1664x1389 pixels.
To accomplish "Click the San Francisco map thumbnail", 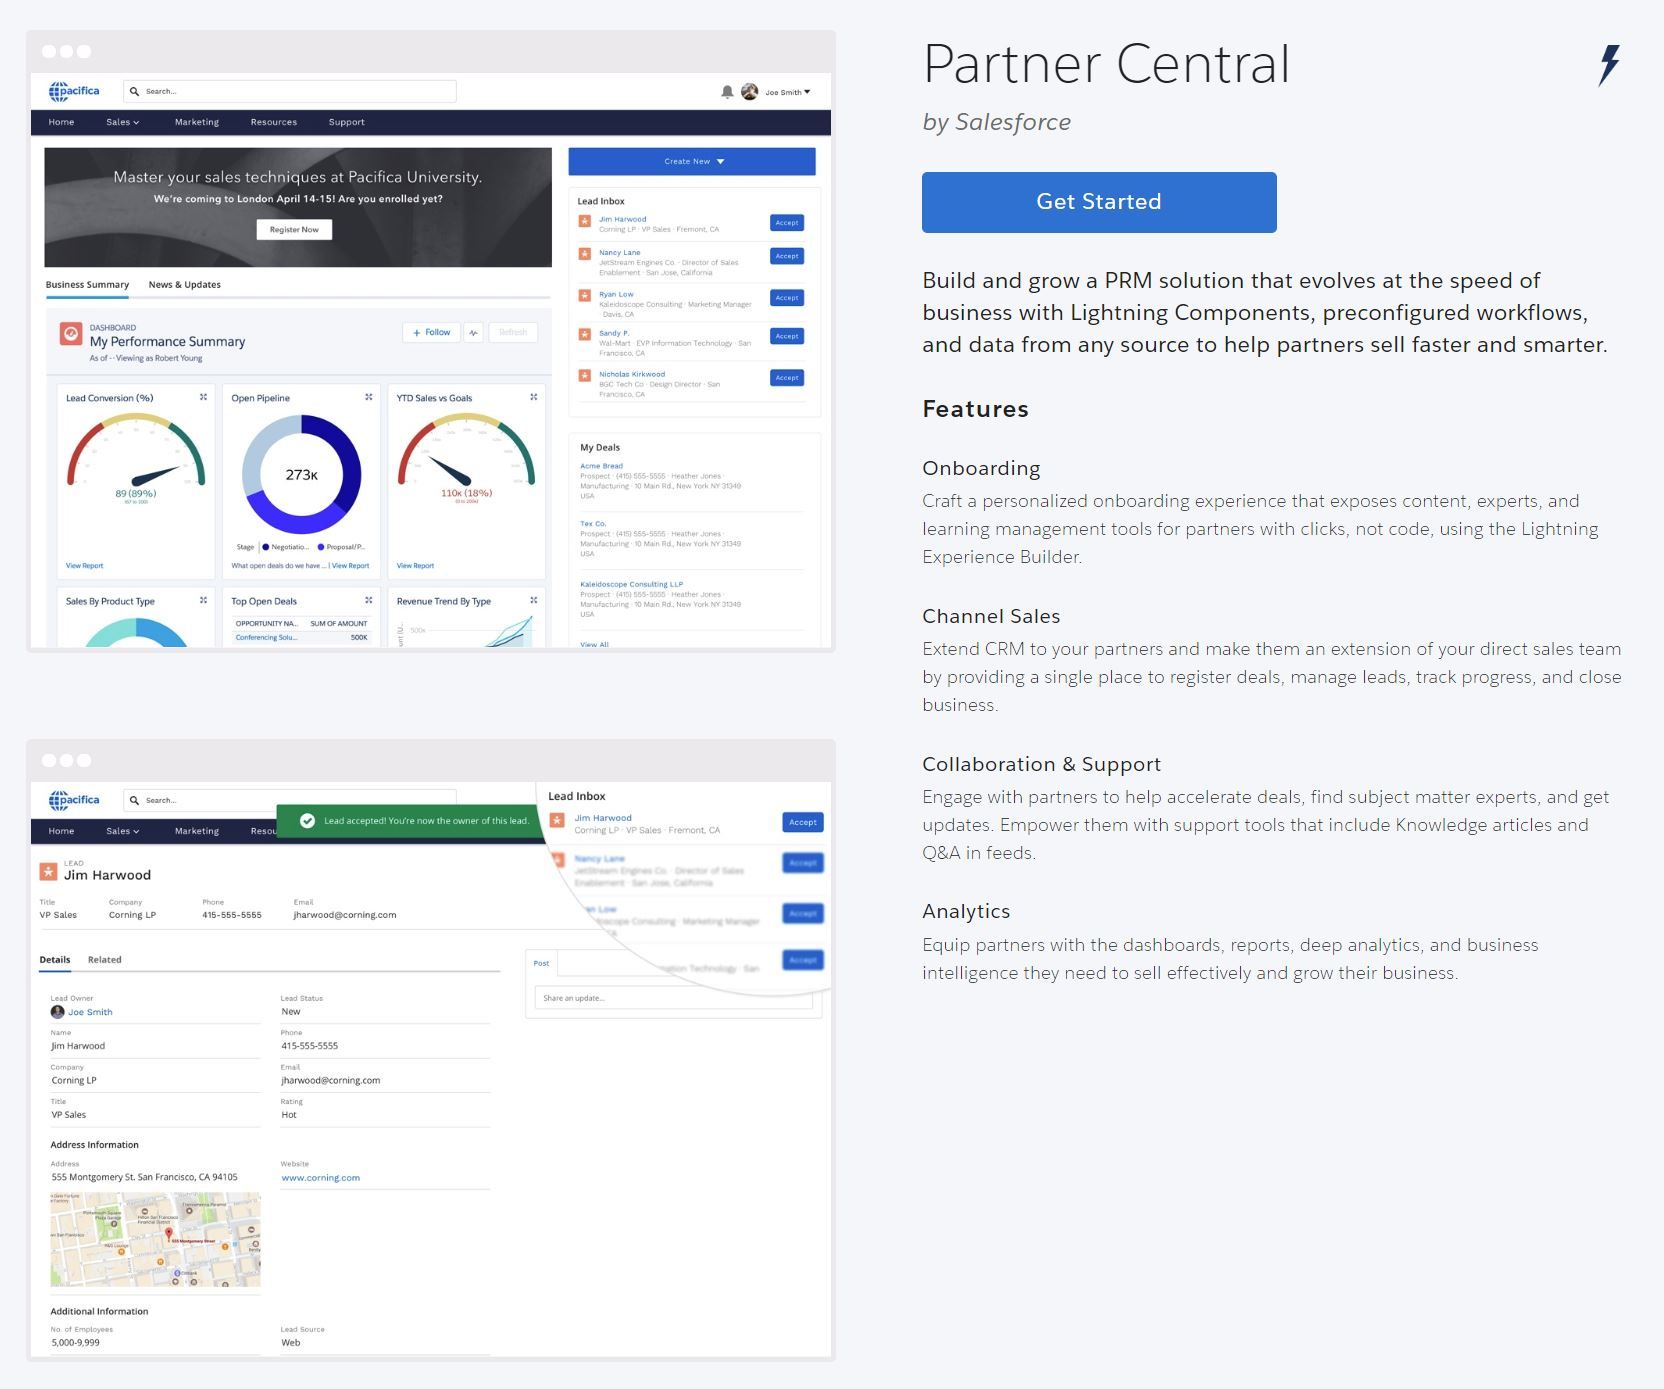I will (155, 1240).
